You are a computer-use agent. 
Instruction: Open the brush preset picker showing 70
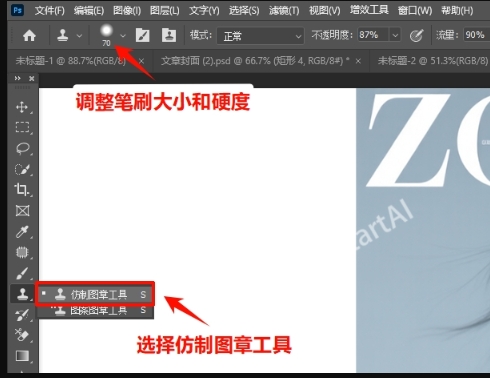[x=112, y=35]
